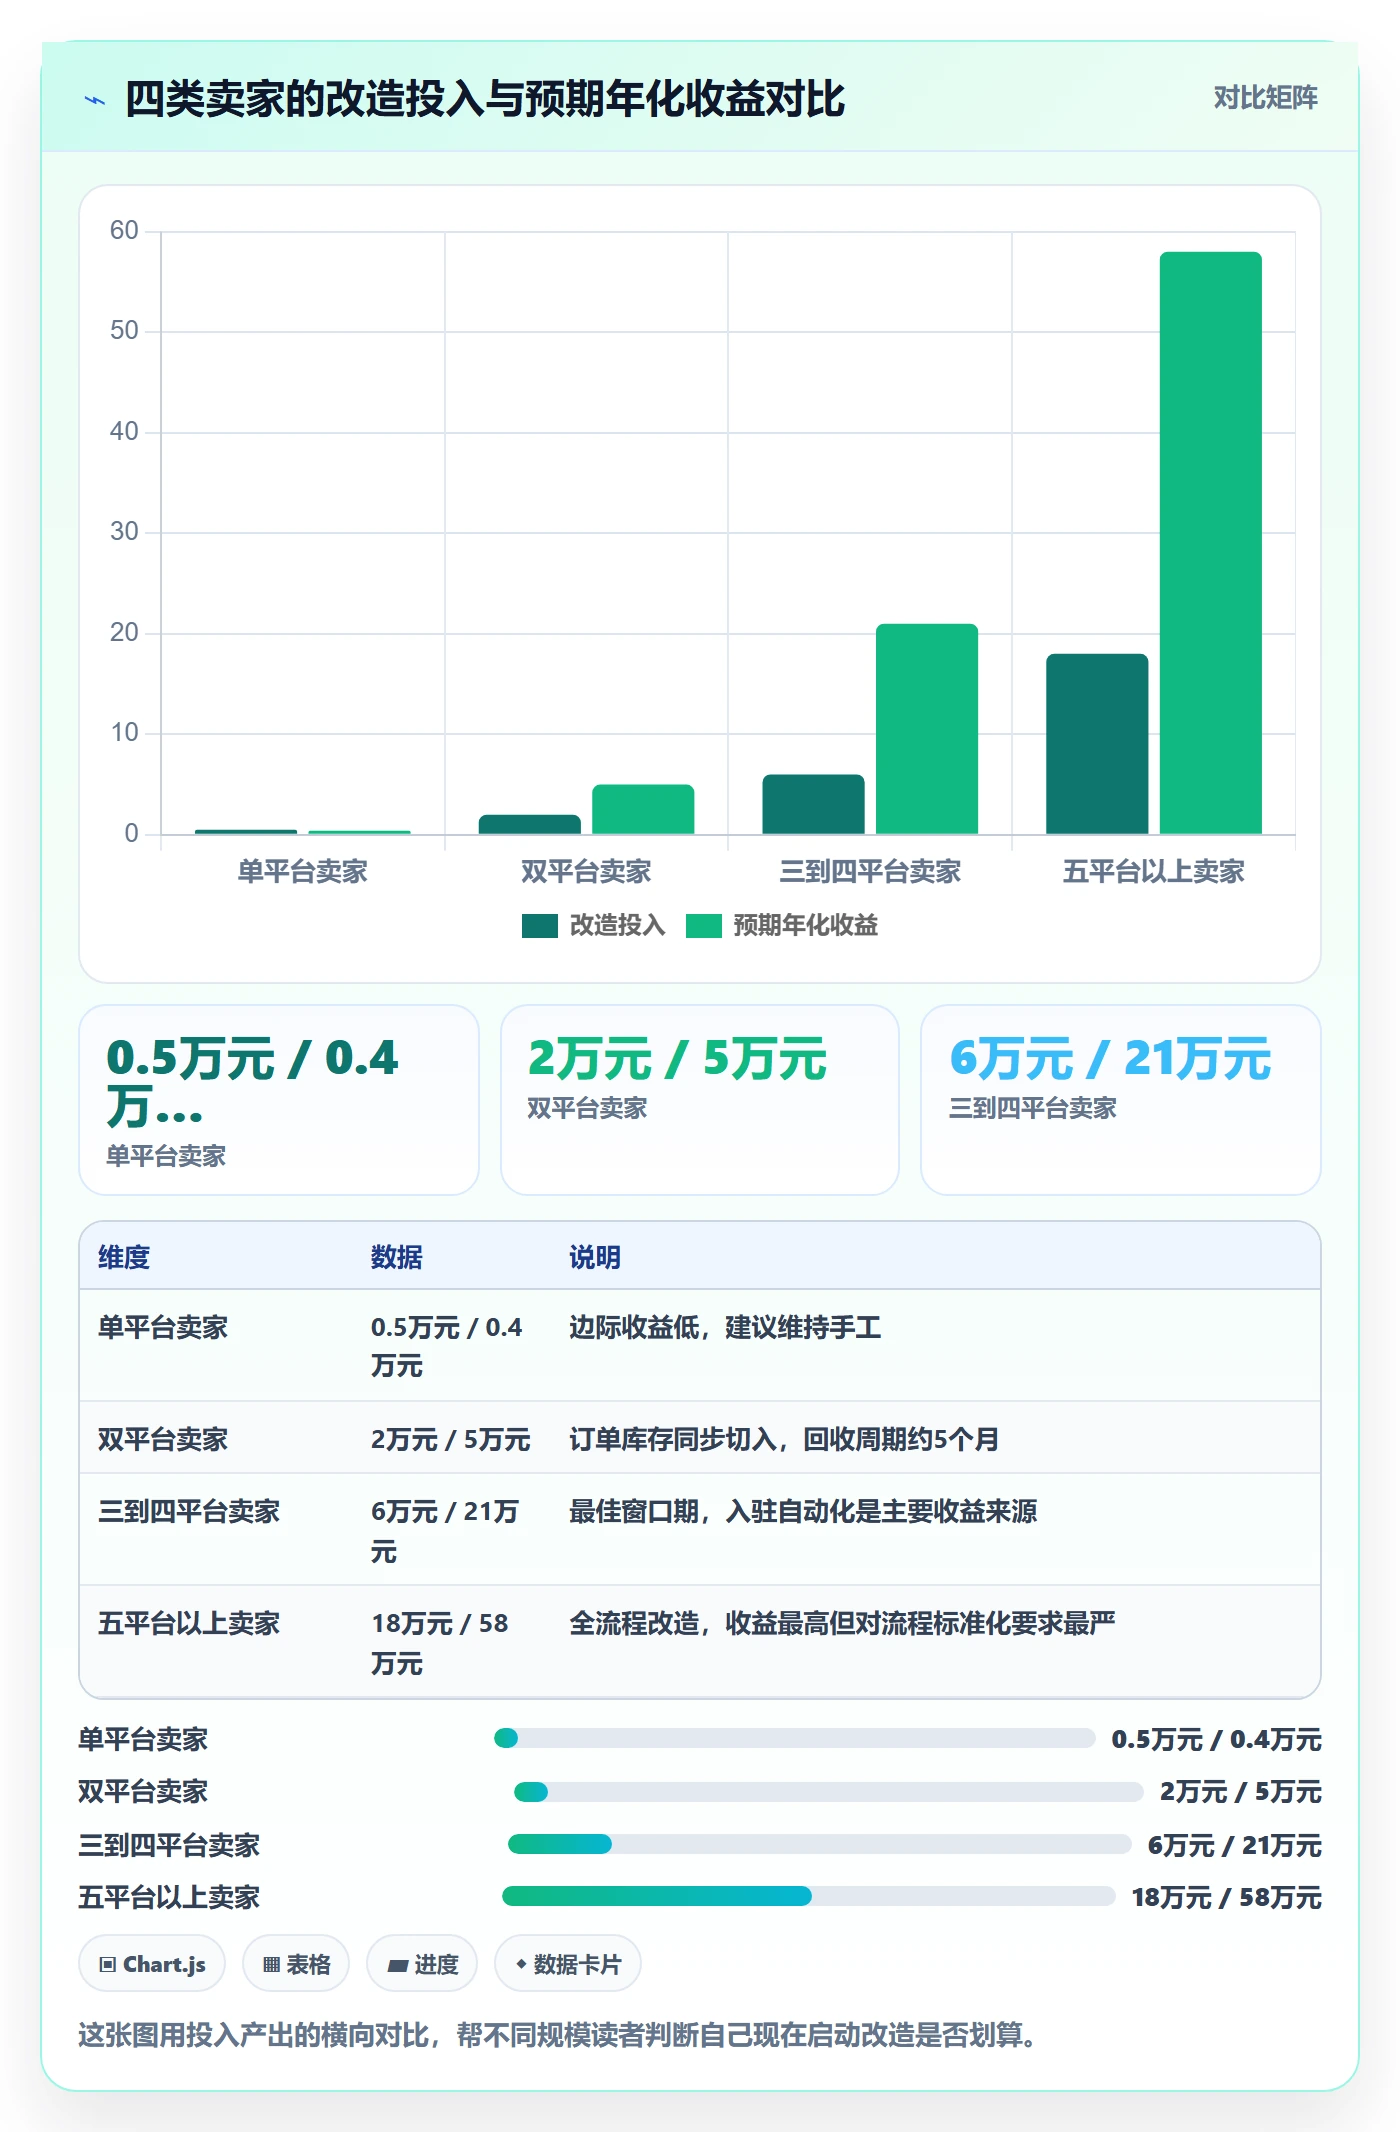Click y-axis label 60
This screenshot has width=1400, height=2132.
(x=124, y=231)
